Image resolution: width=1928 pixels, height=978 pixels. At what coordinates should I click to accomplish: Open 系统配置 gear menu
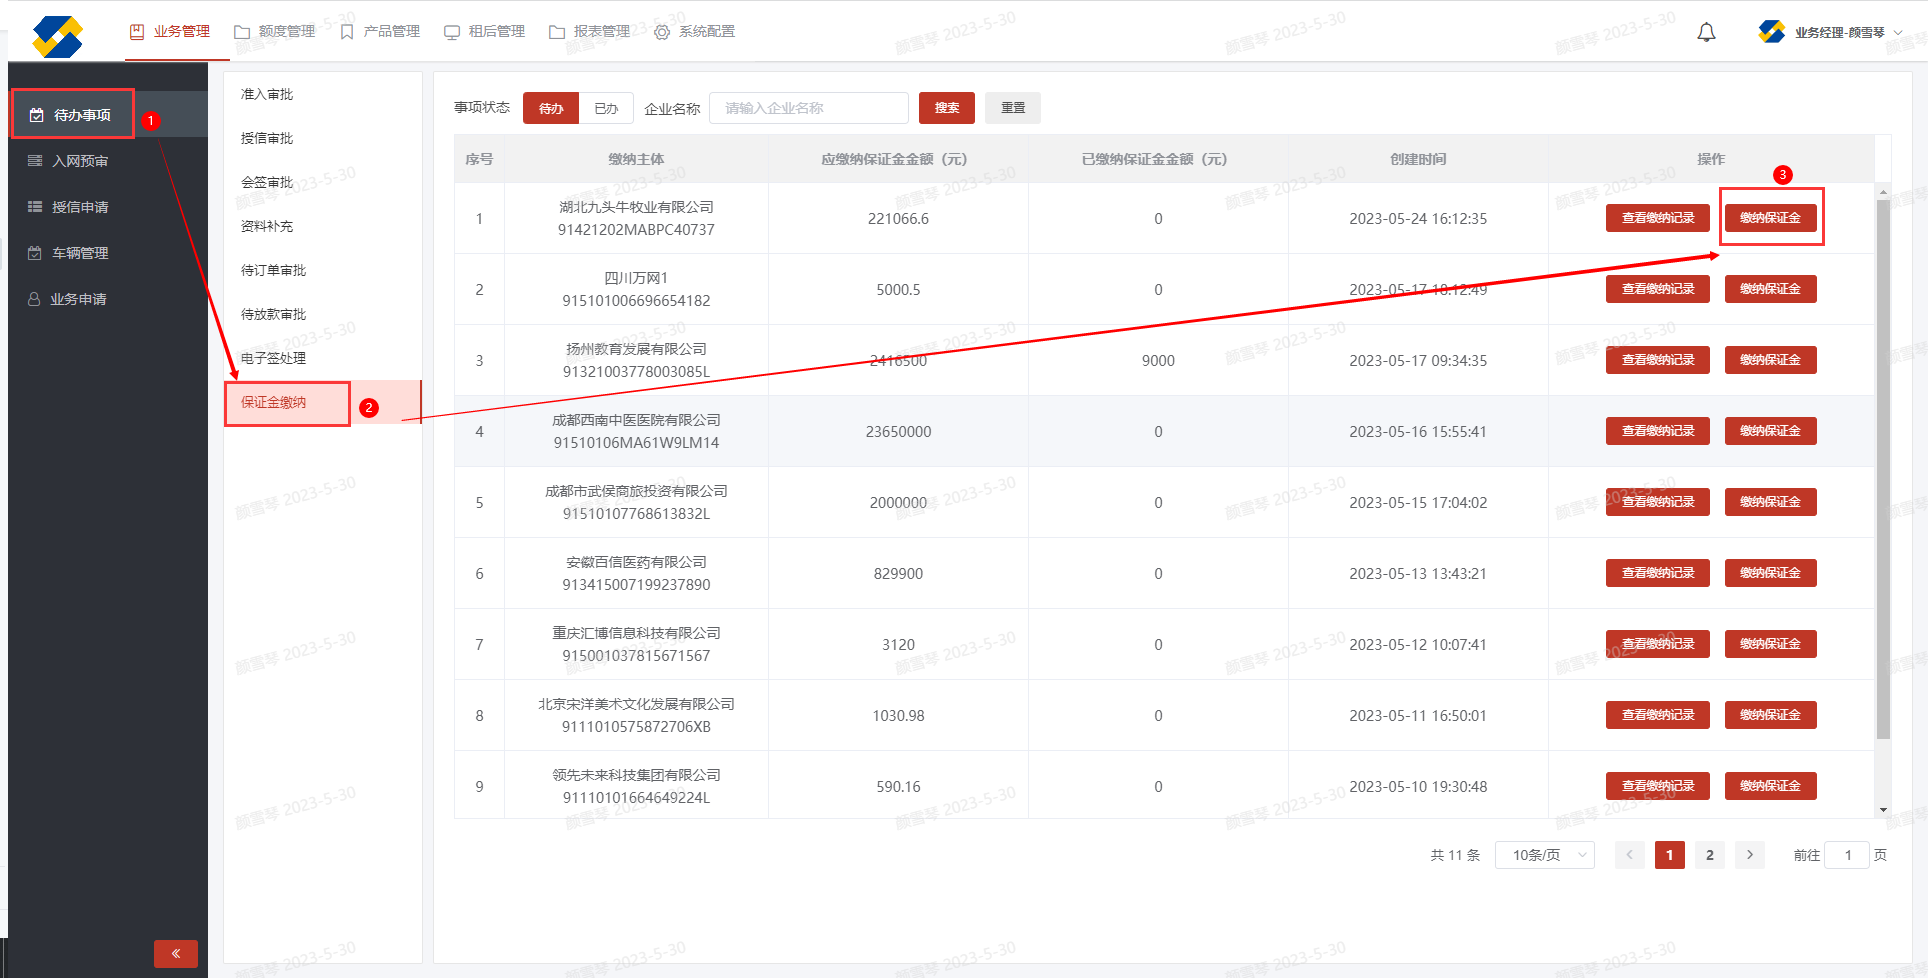(694, 32)
